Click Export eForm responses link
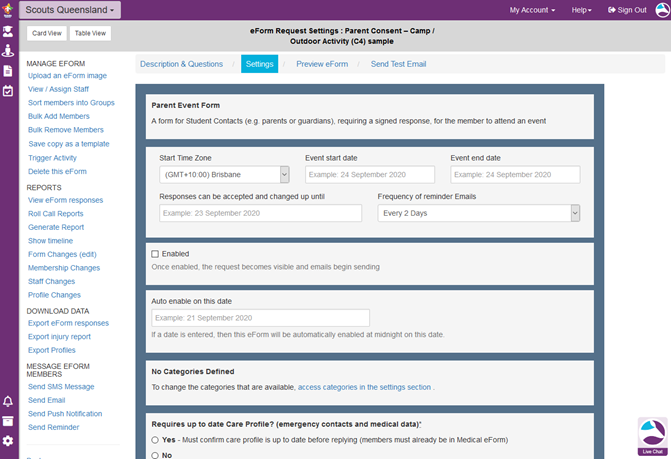This screenshot has height=459, width=671. 68,323
